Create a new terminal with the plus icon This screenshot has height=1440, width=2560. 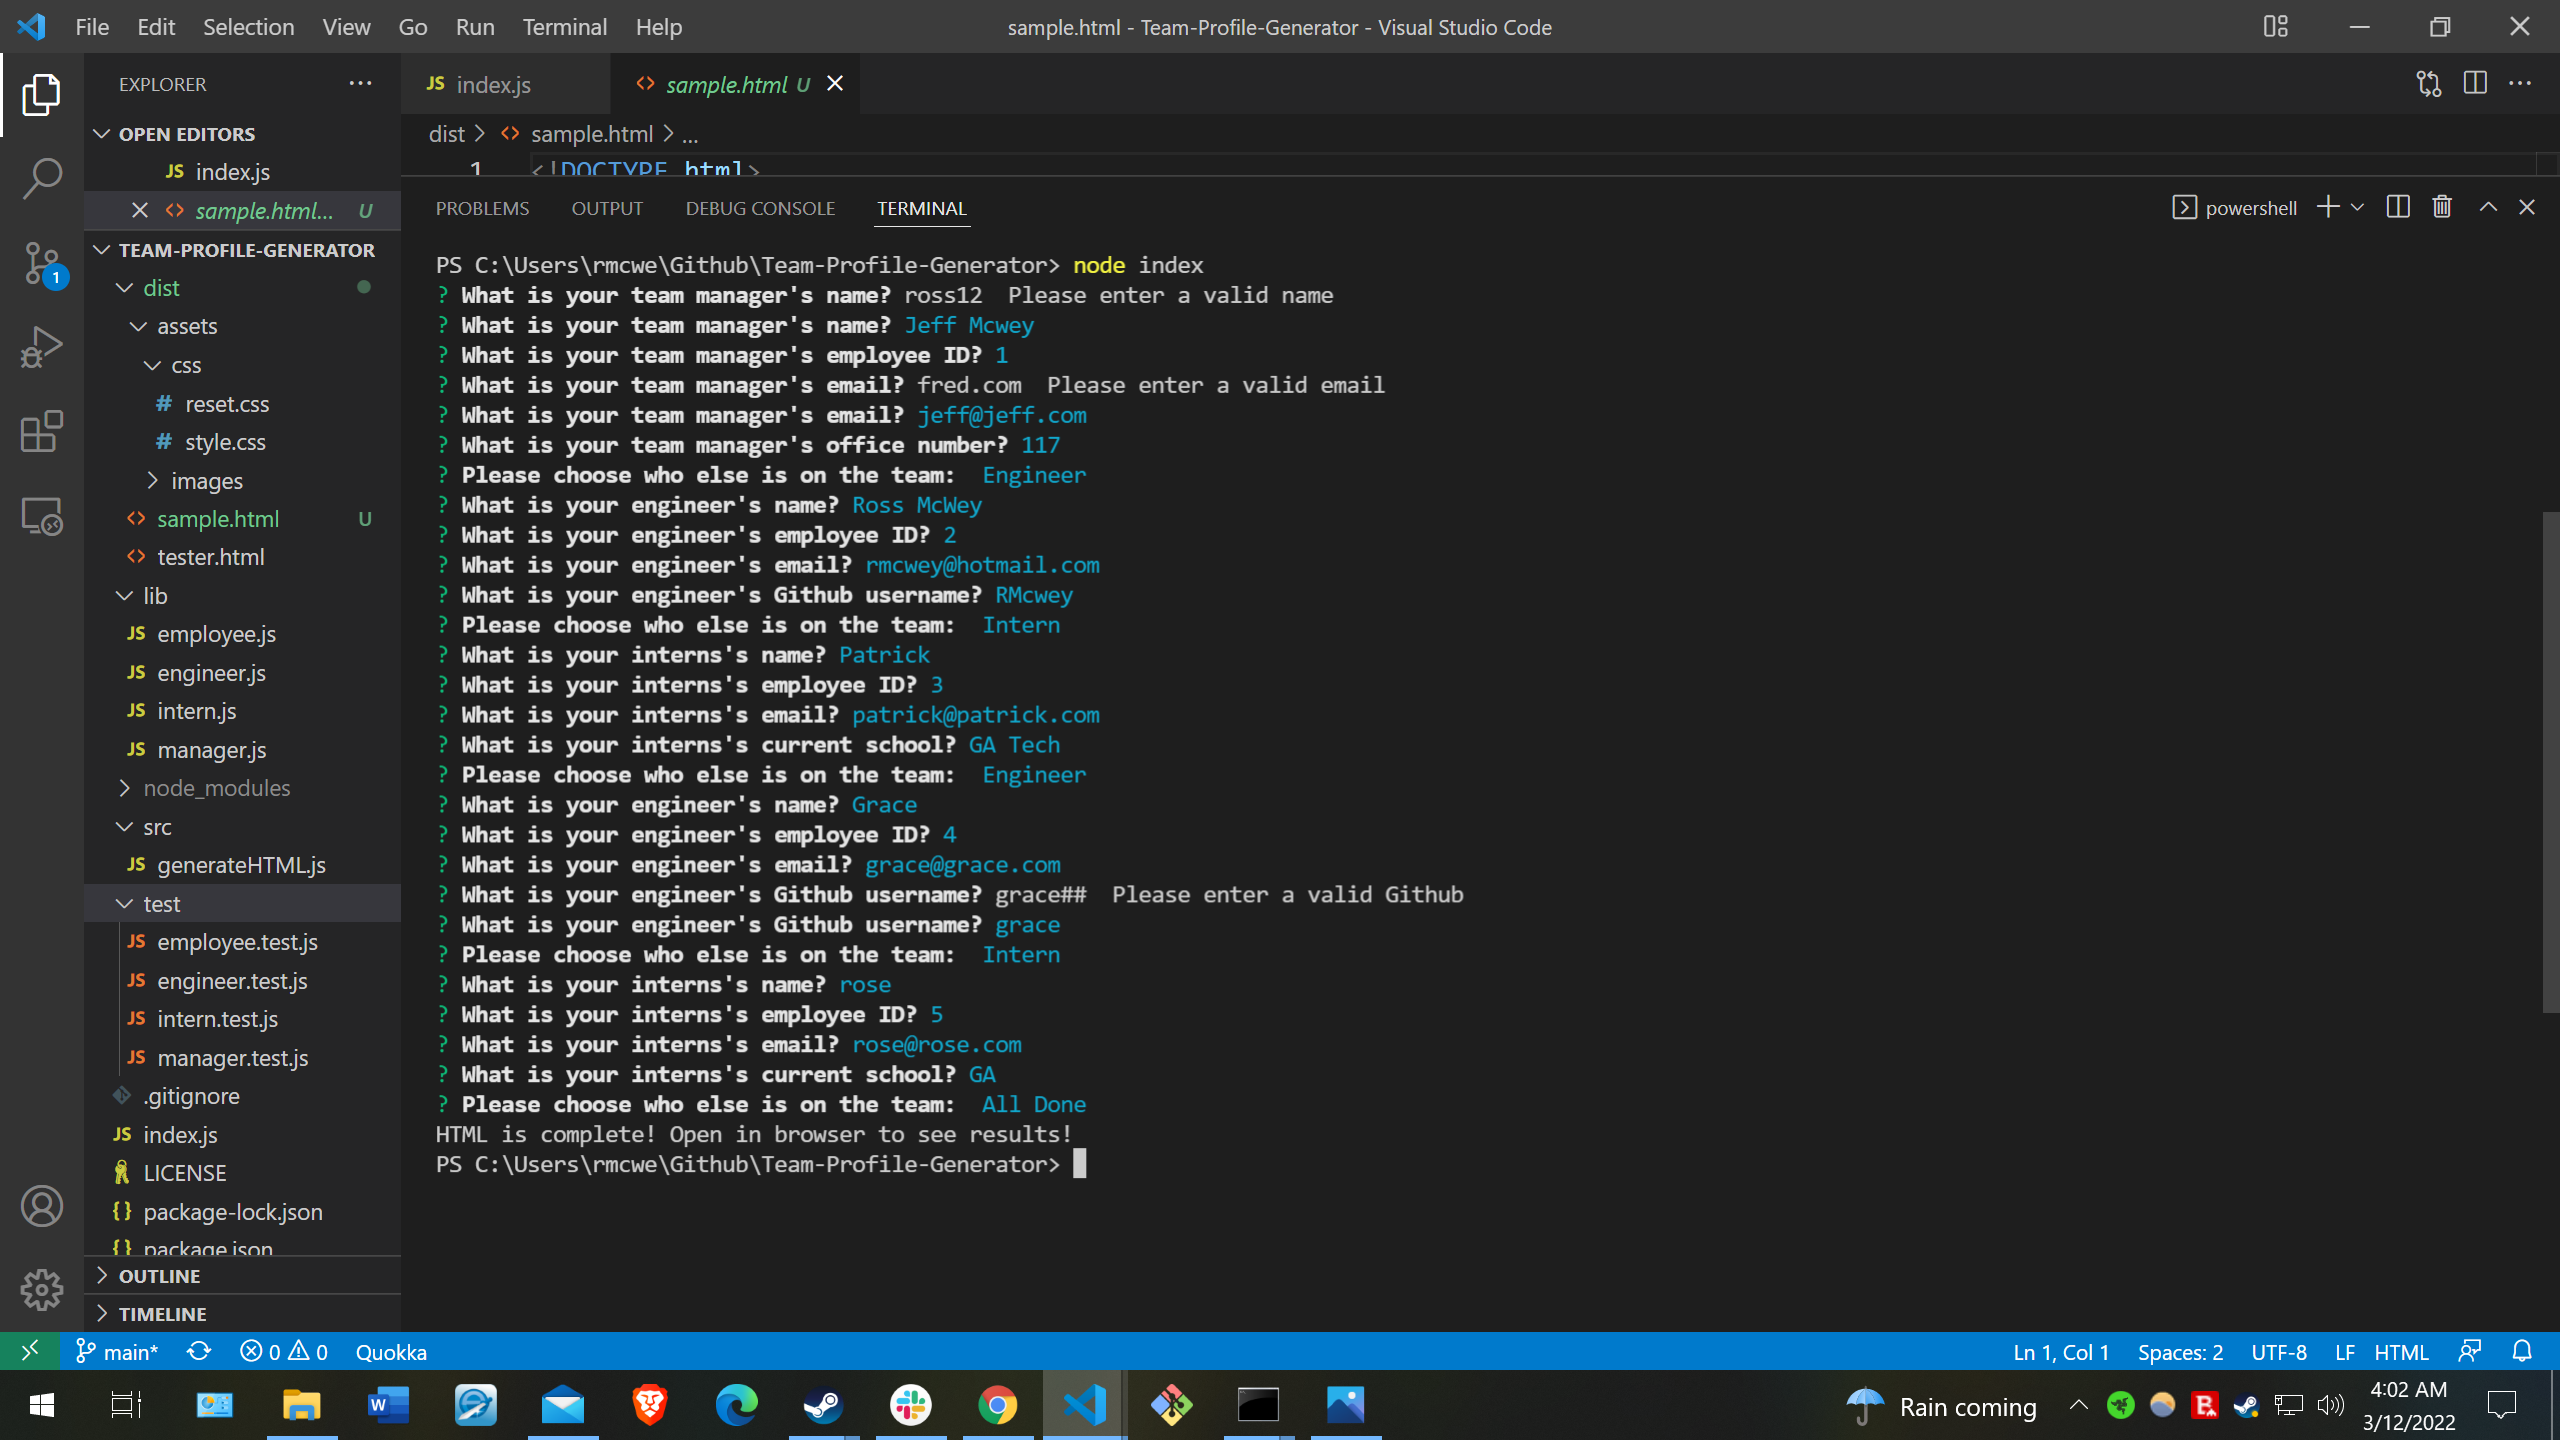[2327, 207]
